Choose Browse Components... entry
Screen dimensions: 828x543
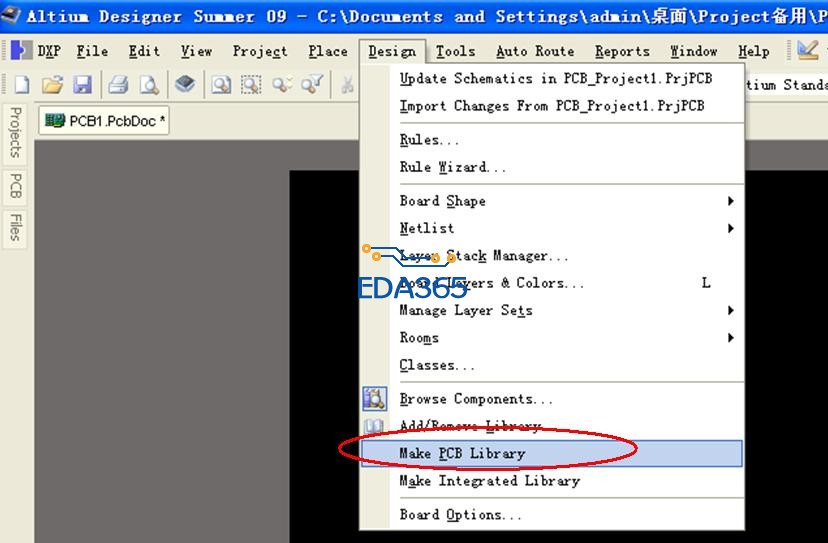coord(552,399)
